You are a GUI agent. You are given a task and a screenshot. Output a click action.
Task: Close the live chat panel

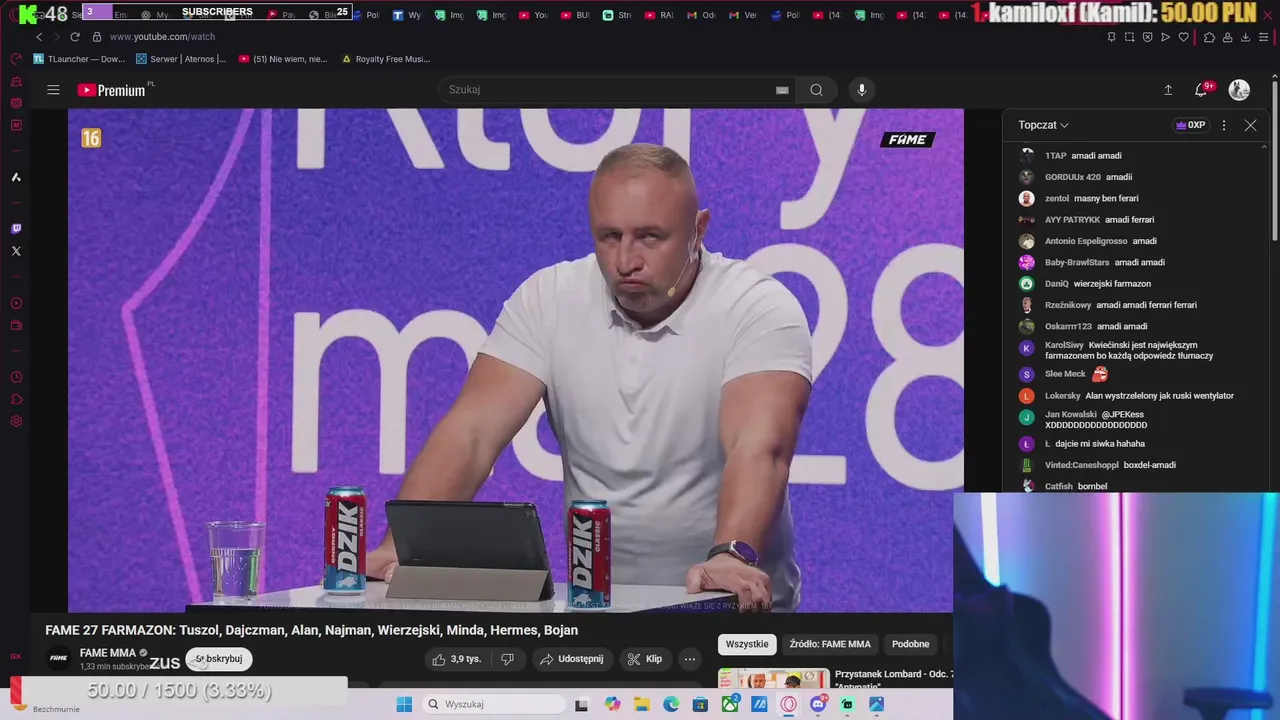(1250, 125)
